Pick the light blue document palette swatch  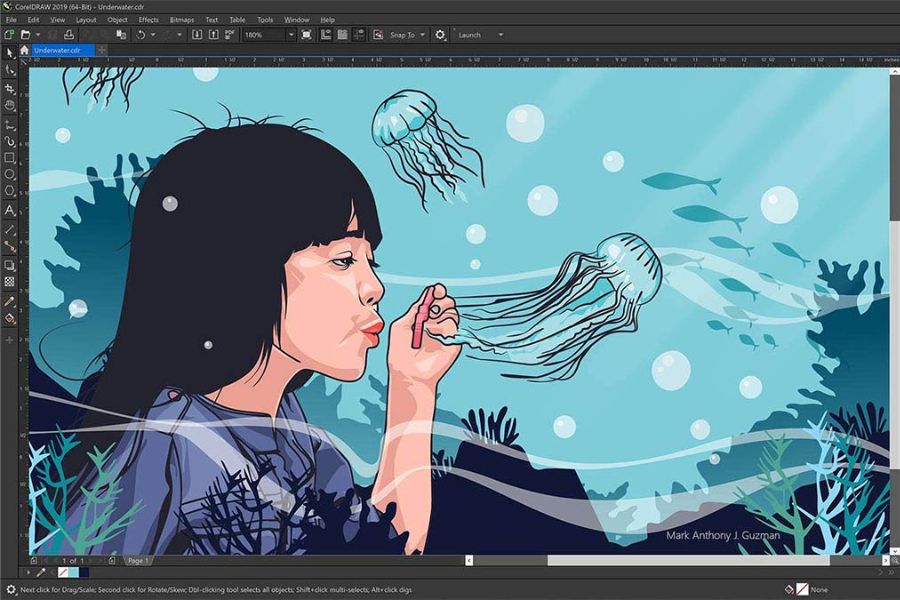point(73,572)
